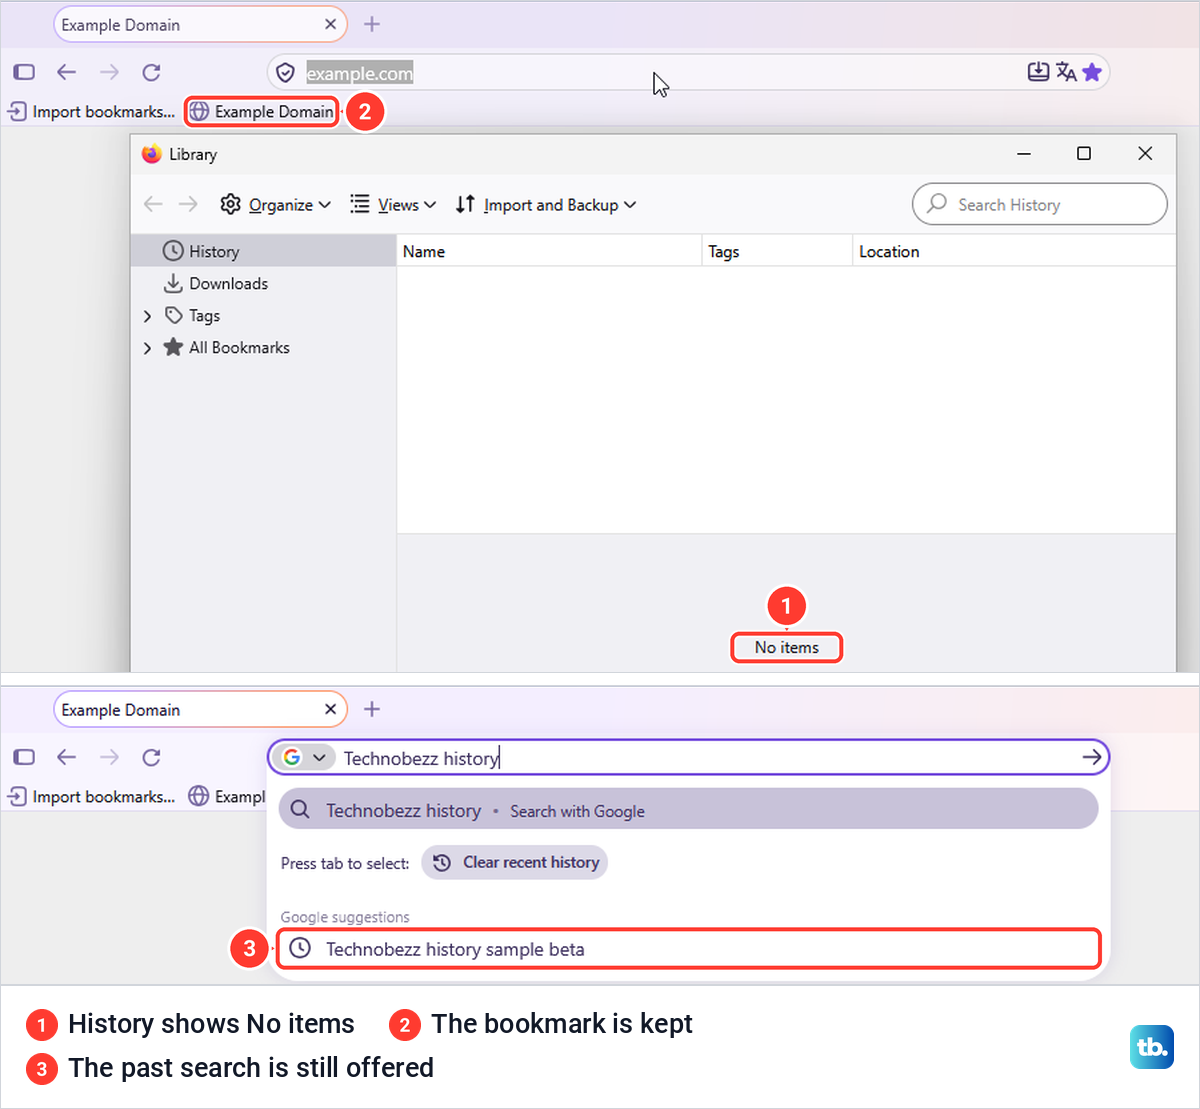This screenshot has width=1200, height=1109.
Task: Close the bottom Example Domain tab
Action: tap(330, 709)
